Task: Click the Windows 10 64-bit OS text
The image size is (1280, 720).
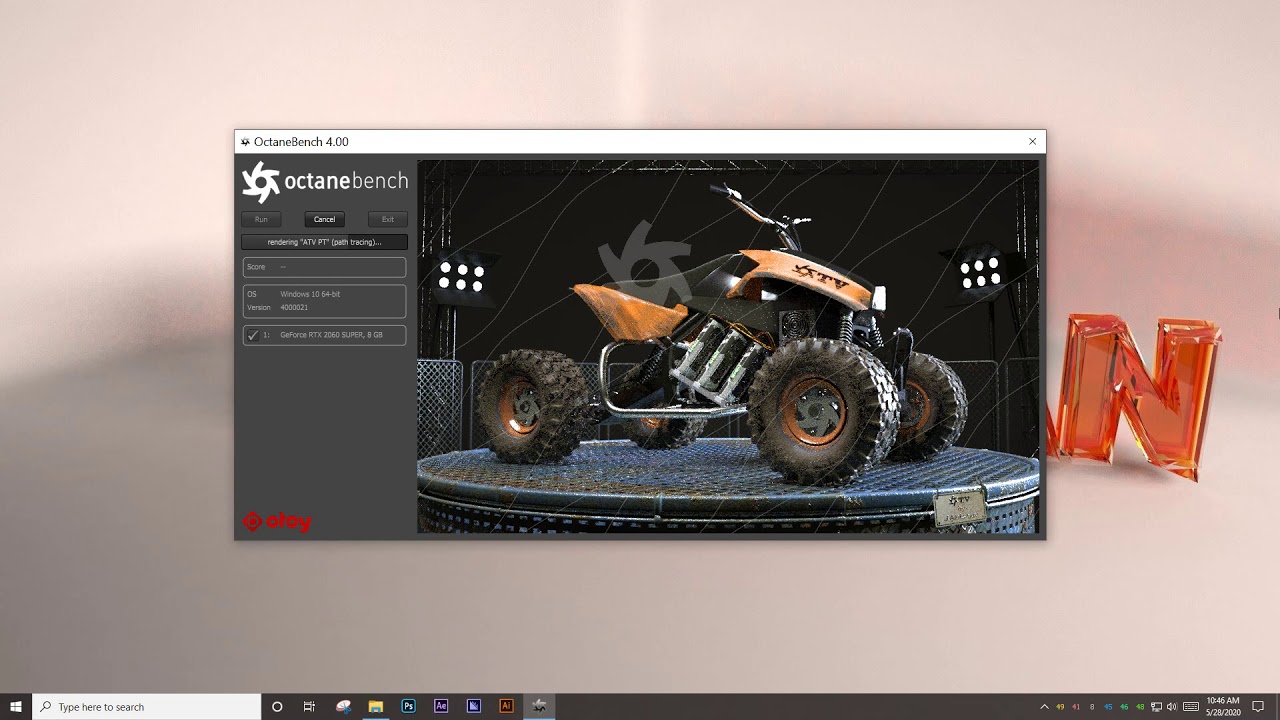Action: tap(310, 294)
